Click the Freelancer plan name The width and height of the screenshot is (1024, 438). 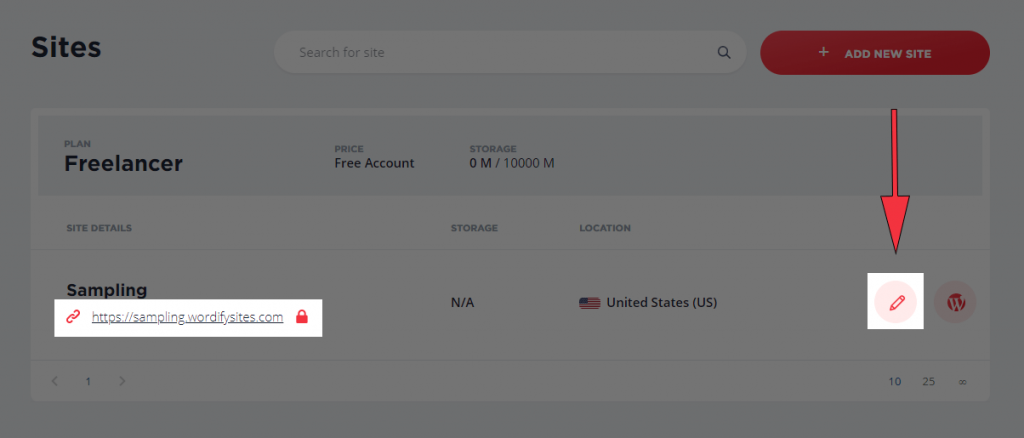coord(123,163)
